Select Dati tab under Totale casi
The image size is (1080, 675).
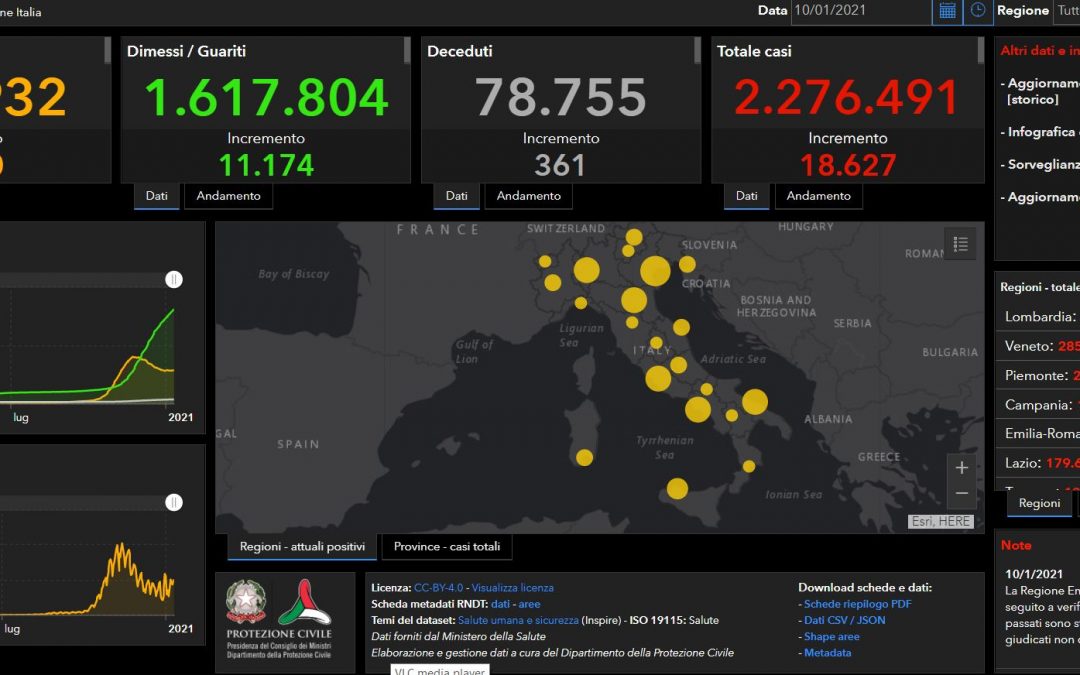pos(746,196)
